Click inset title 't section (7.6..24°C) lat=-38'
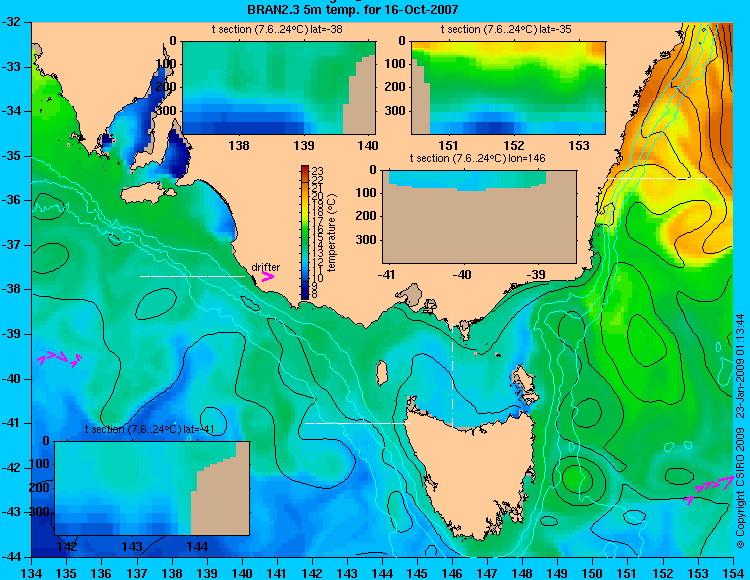 (x=277, y=29)
